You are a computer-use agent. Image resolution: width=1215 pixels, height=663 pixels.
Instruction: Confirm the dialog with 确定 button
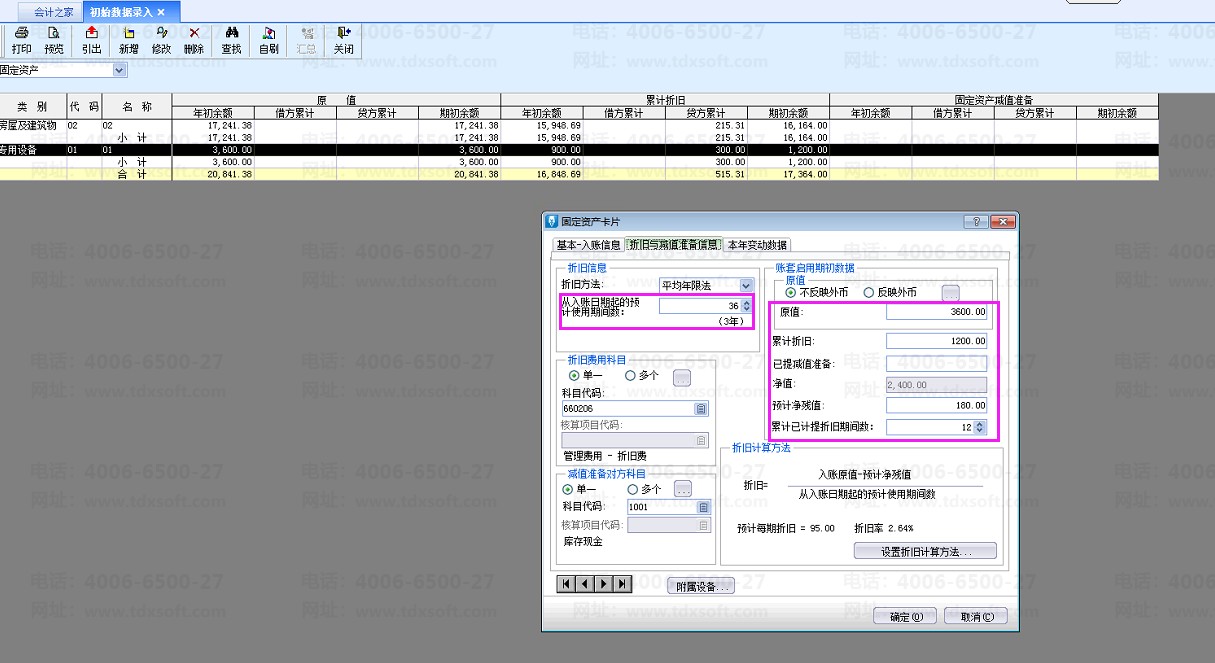[905, 617]
